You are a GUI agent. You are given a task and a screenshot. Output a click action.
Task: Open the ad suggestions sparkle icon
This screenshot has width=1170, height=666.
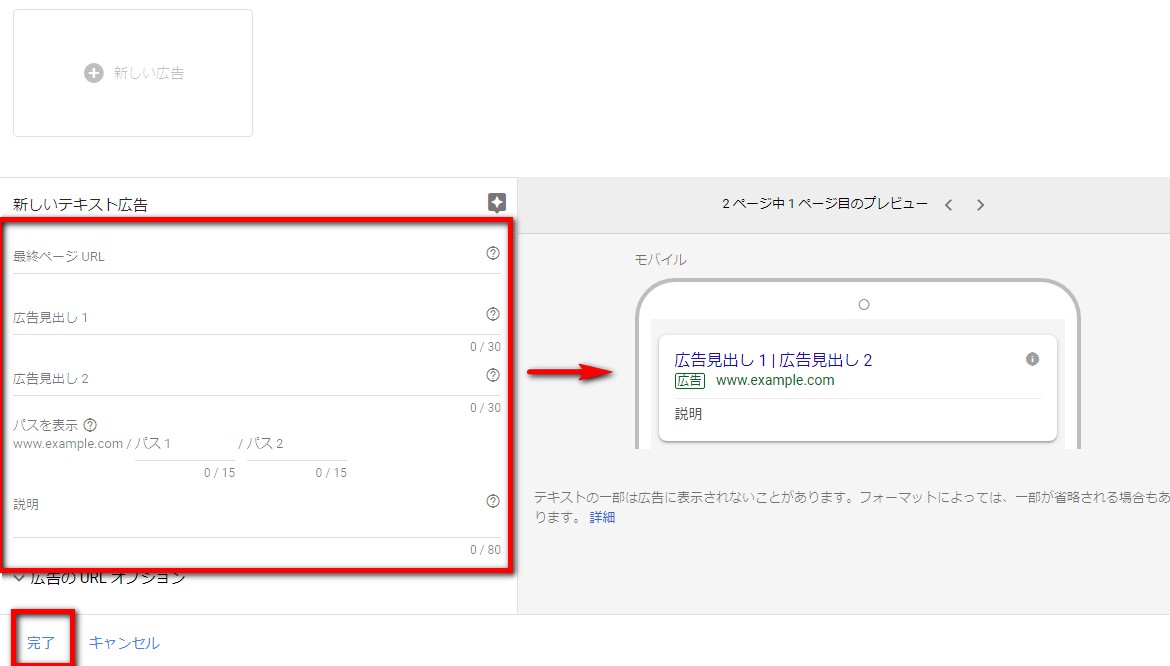[x=497, y=203]
